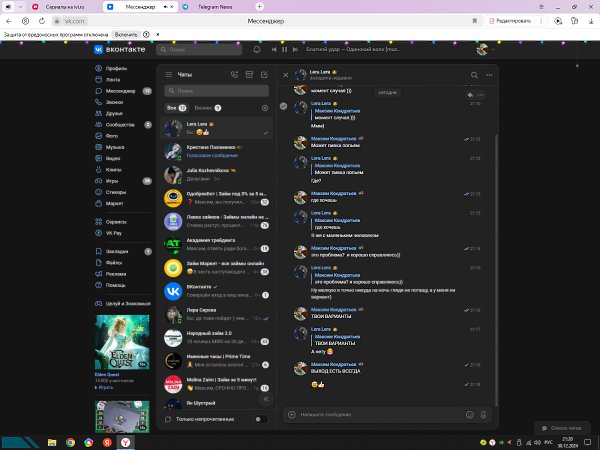Open emoji picker in message field

(470, 414)
